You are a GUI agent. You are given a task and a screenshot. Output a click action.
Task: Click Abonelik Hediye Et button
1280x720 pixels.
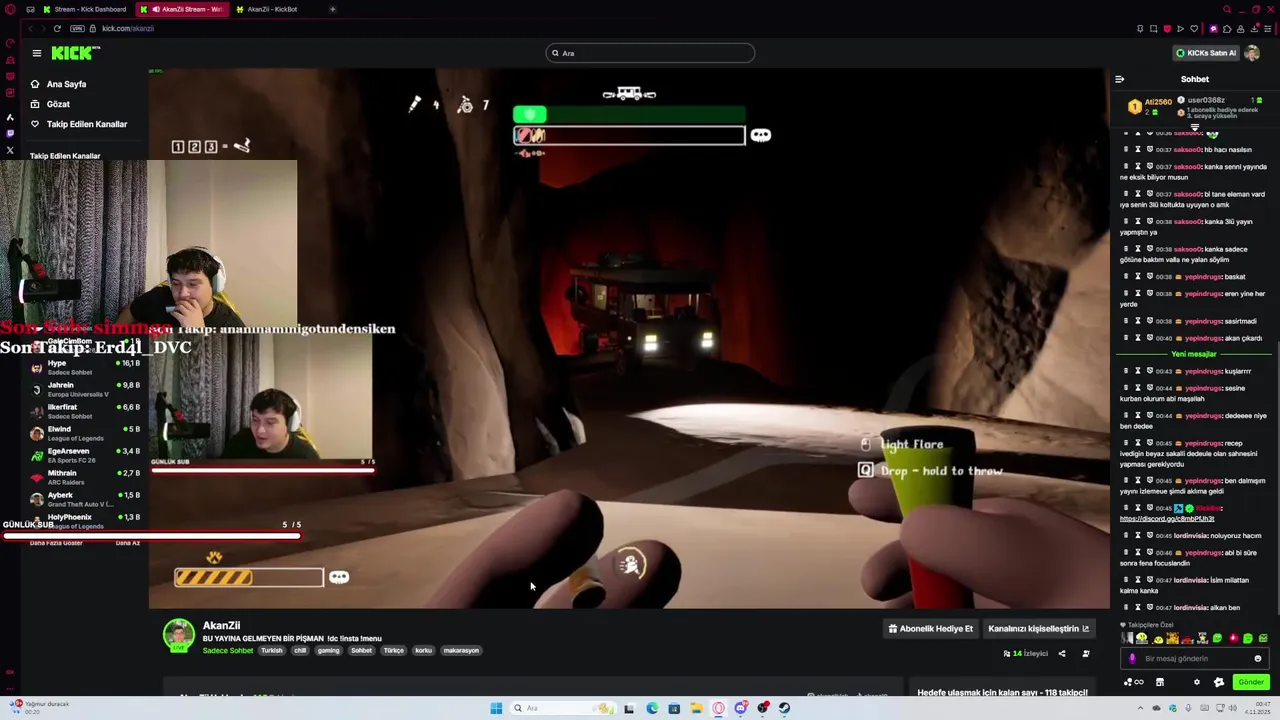coord(930,629)
